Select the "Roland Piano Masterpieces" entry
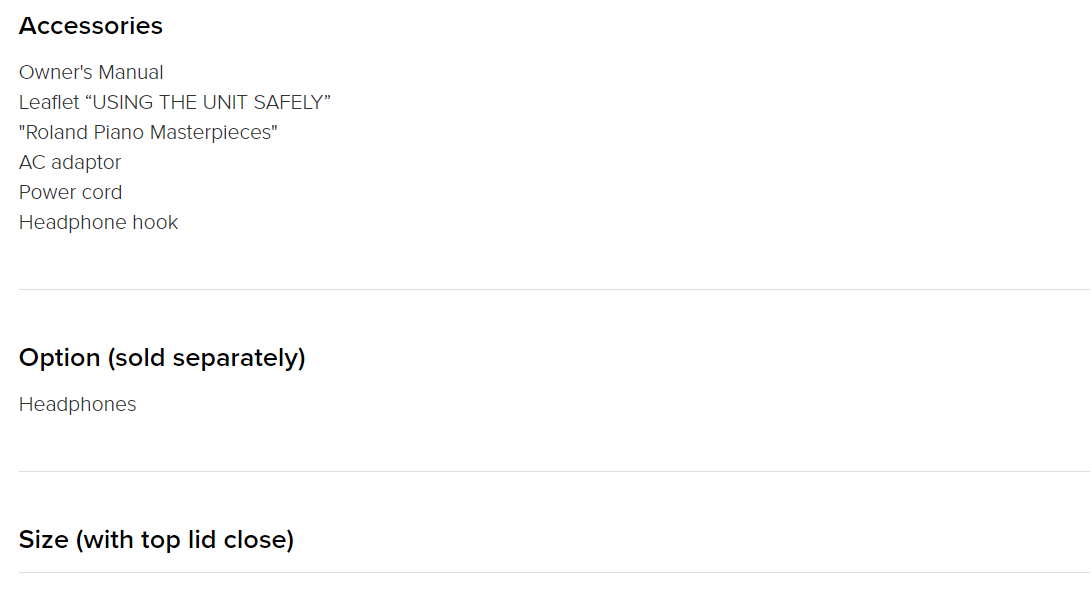The width and height of the screenshot is (1091, 599). [x=148, y=132]
